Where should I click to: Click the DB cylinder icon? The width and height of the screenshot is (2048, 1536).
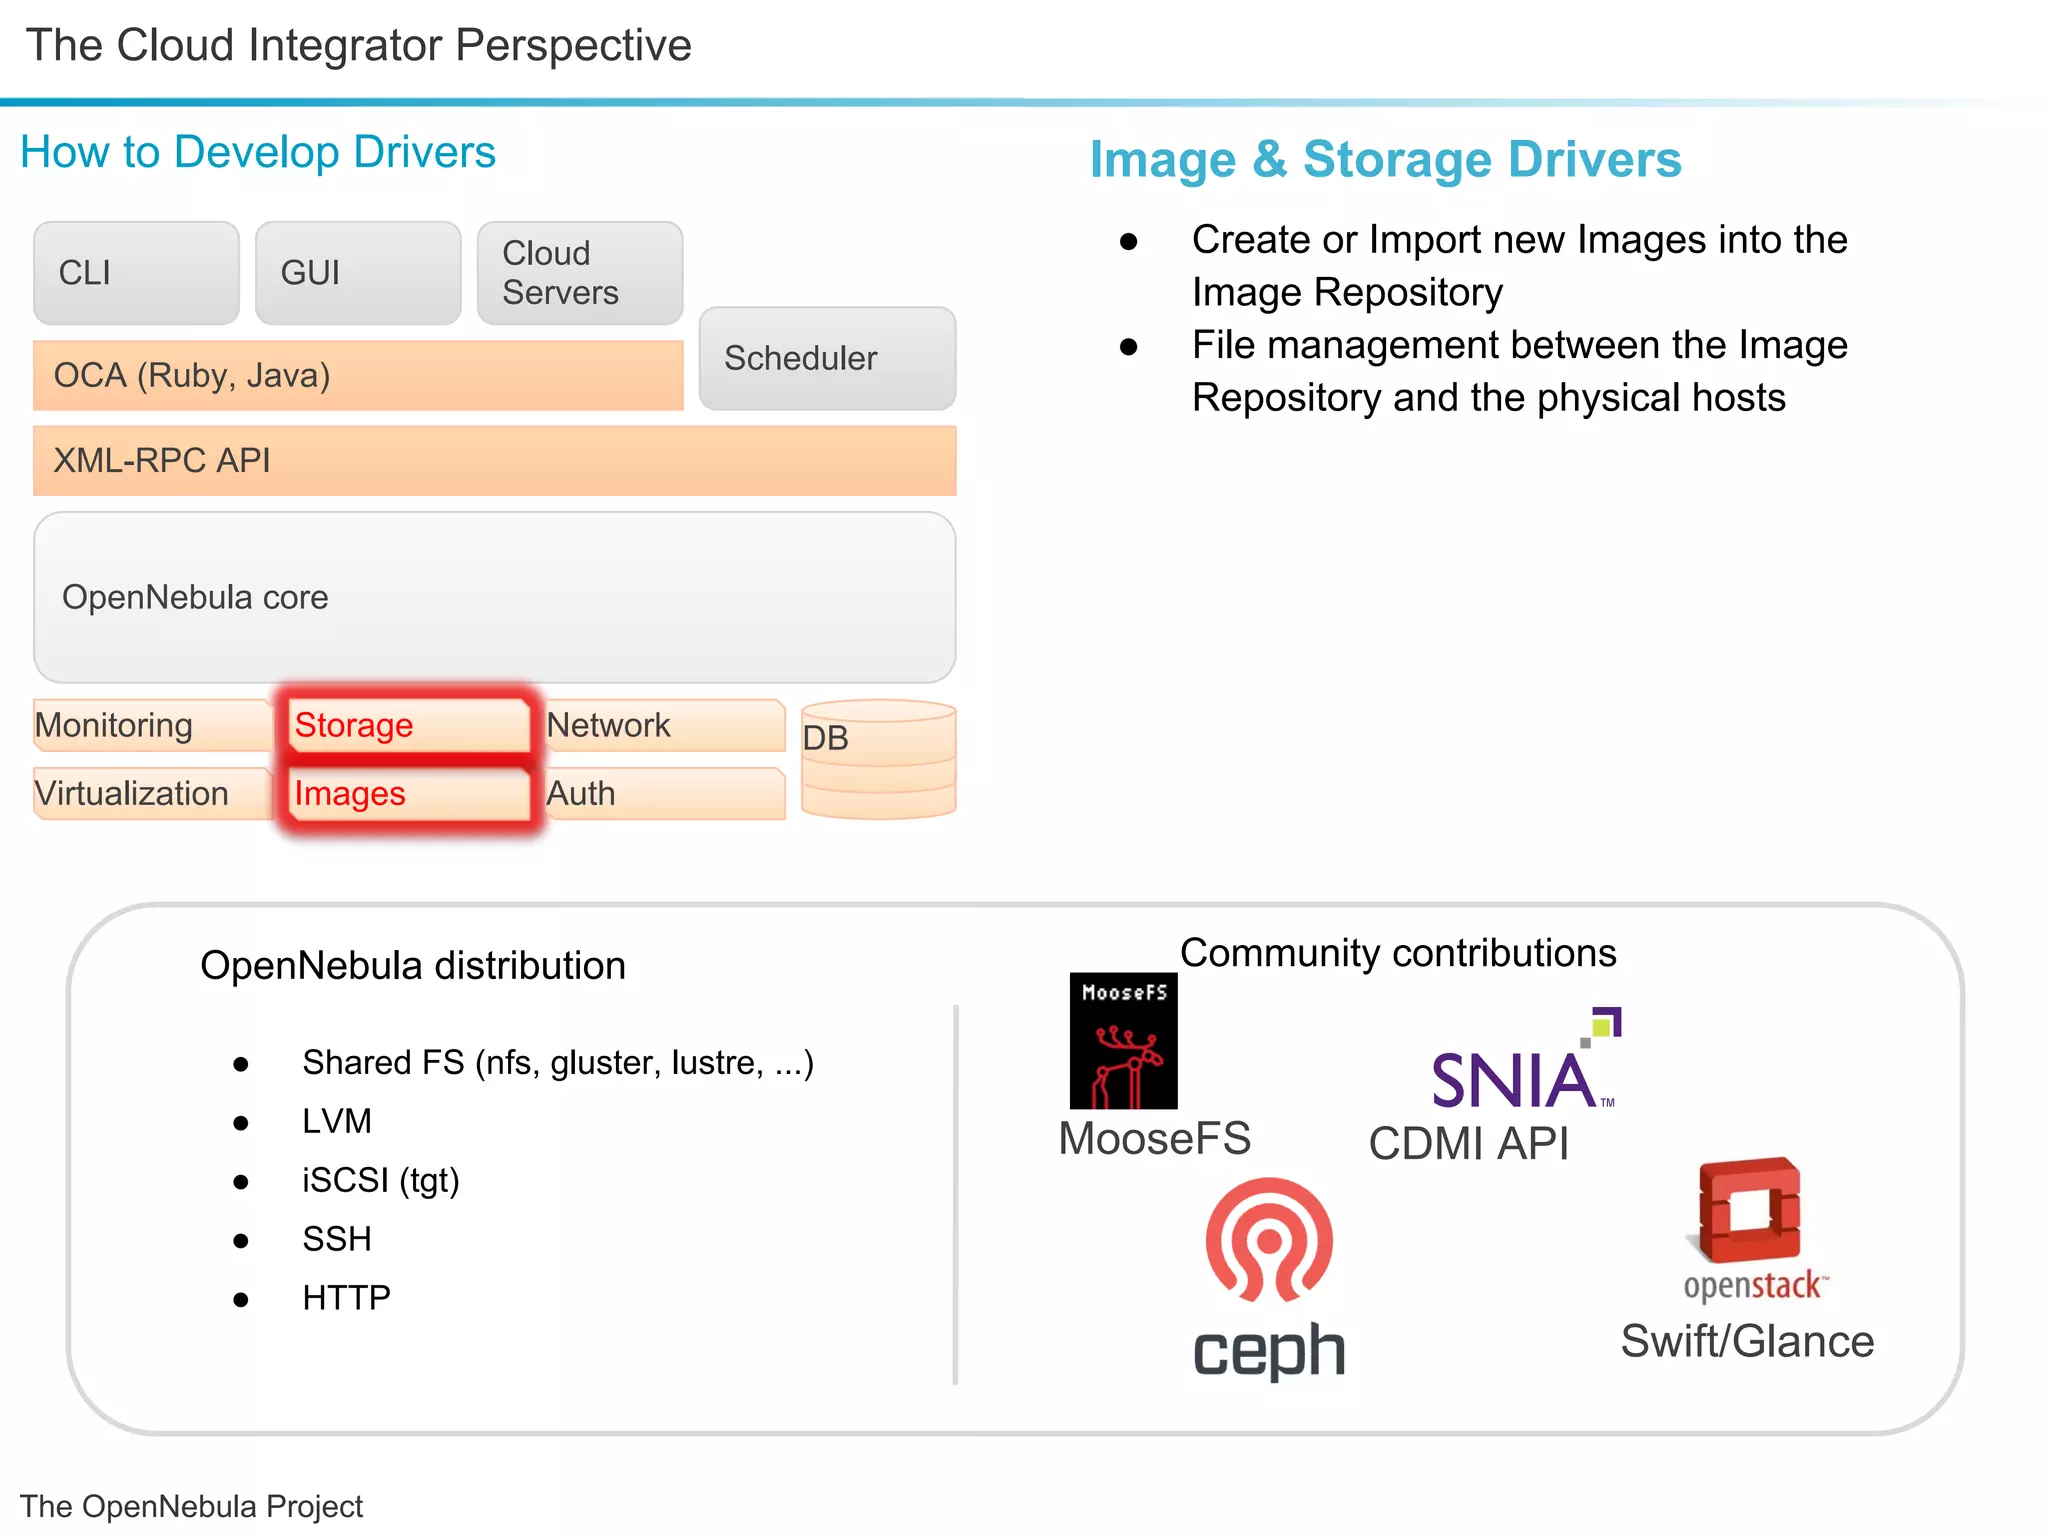pyautogui.click(x=879, y=759)
